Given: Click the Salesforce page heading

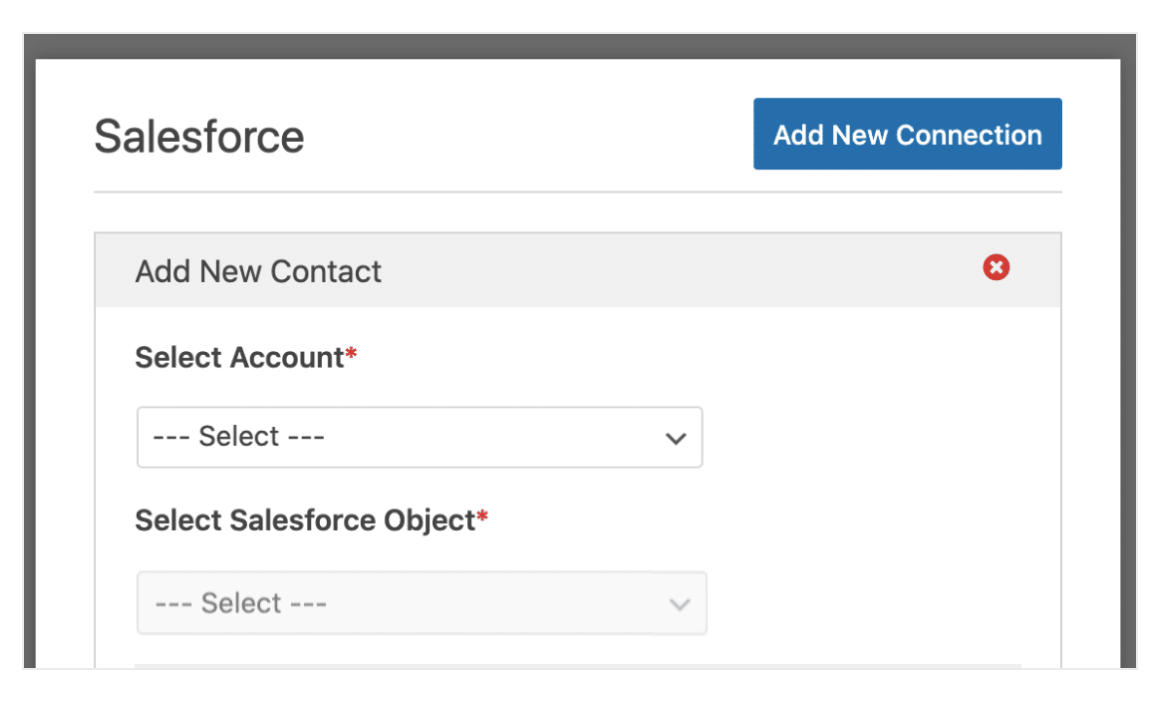Looking at the screenshot, I should pyautogui.click(x=199, y=136).
